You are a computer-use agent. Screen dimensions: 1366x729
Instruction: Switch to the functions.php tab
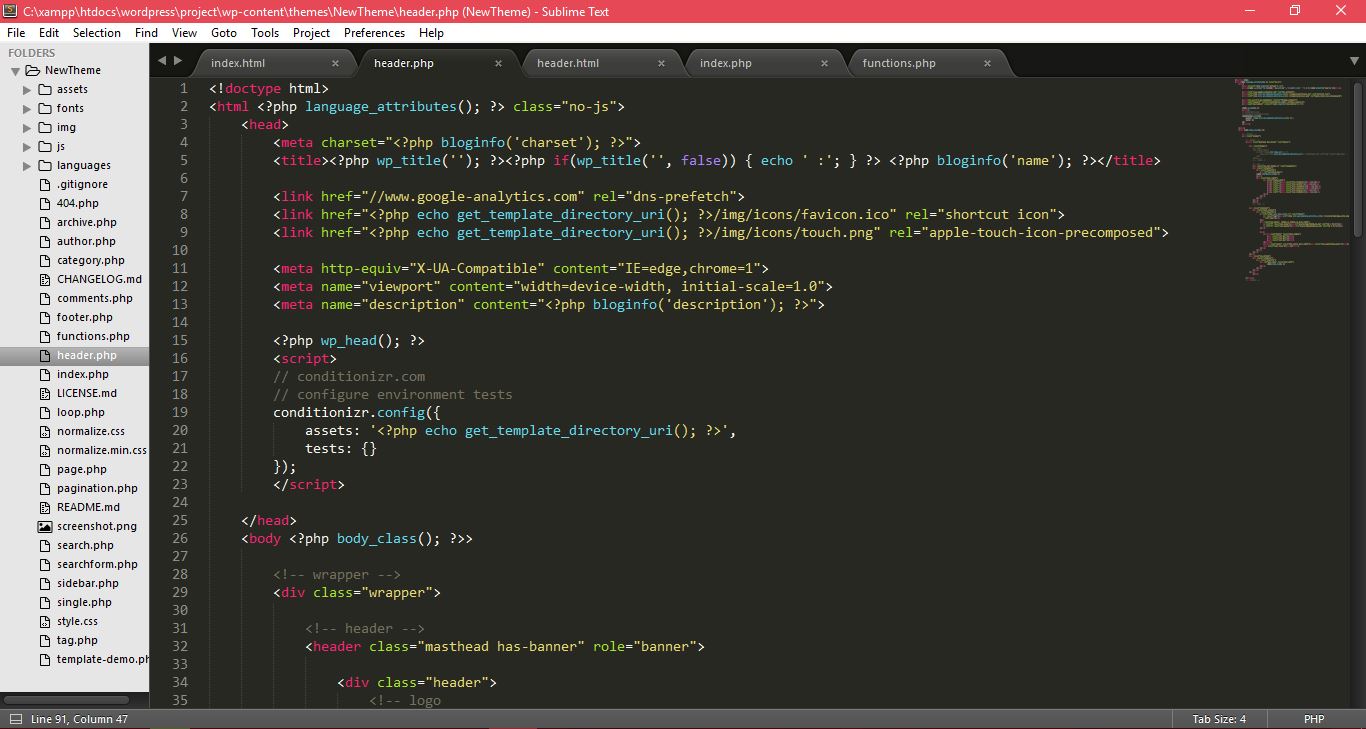[x=899, y=63]
